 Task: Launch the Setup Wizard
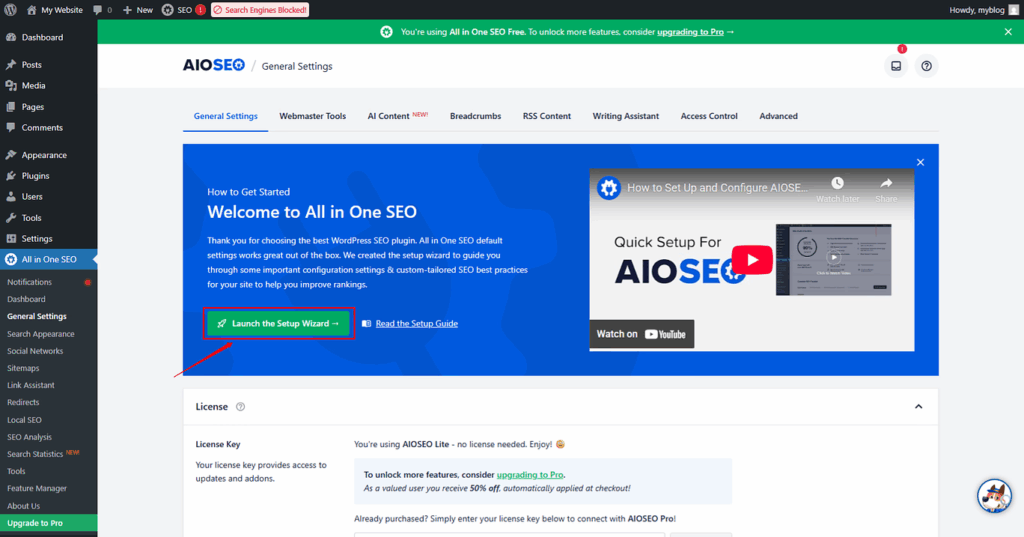click(x=278, y=323)
